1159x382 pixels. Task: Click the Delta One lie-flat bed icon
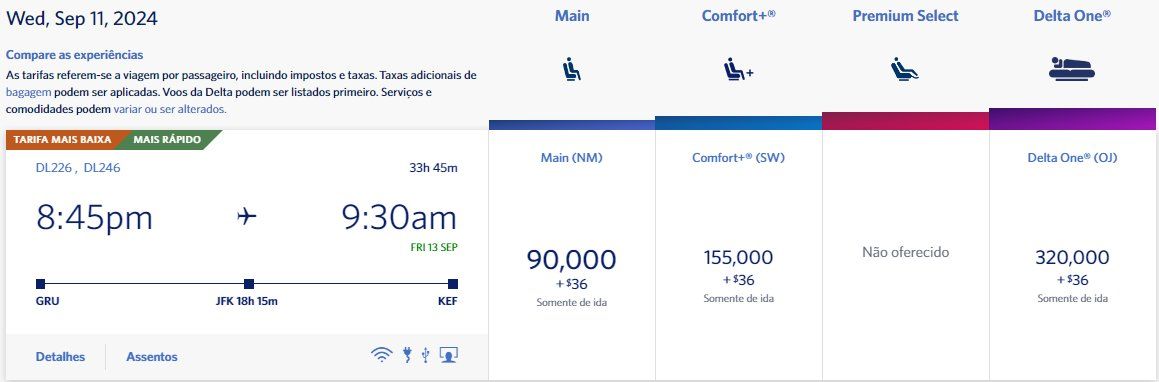click(1072, 69)
